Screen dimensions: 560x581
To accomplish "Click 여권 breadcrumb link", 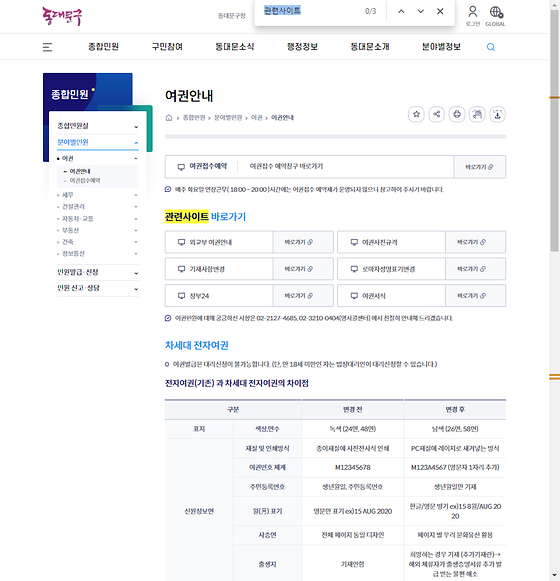I will tap(256, 117).
